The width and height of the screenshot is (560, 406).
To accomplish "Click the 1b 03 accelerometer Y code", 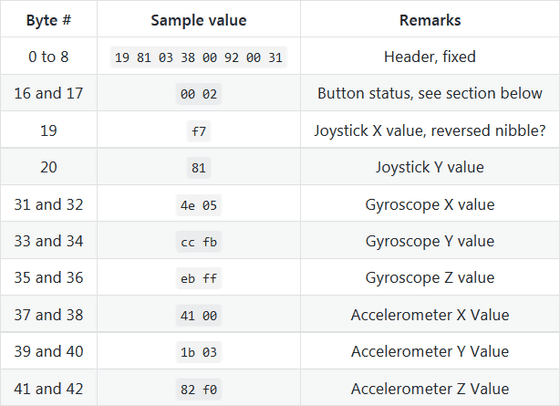I will [x=199, y=352].
